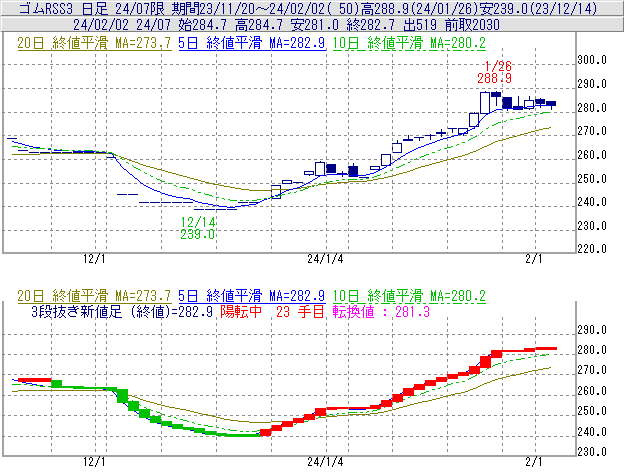624x475 pixels.
Task: Click the 24/1/4 date on the upper chart axis
Action: pyautogui.click(x=325, y=259)
